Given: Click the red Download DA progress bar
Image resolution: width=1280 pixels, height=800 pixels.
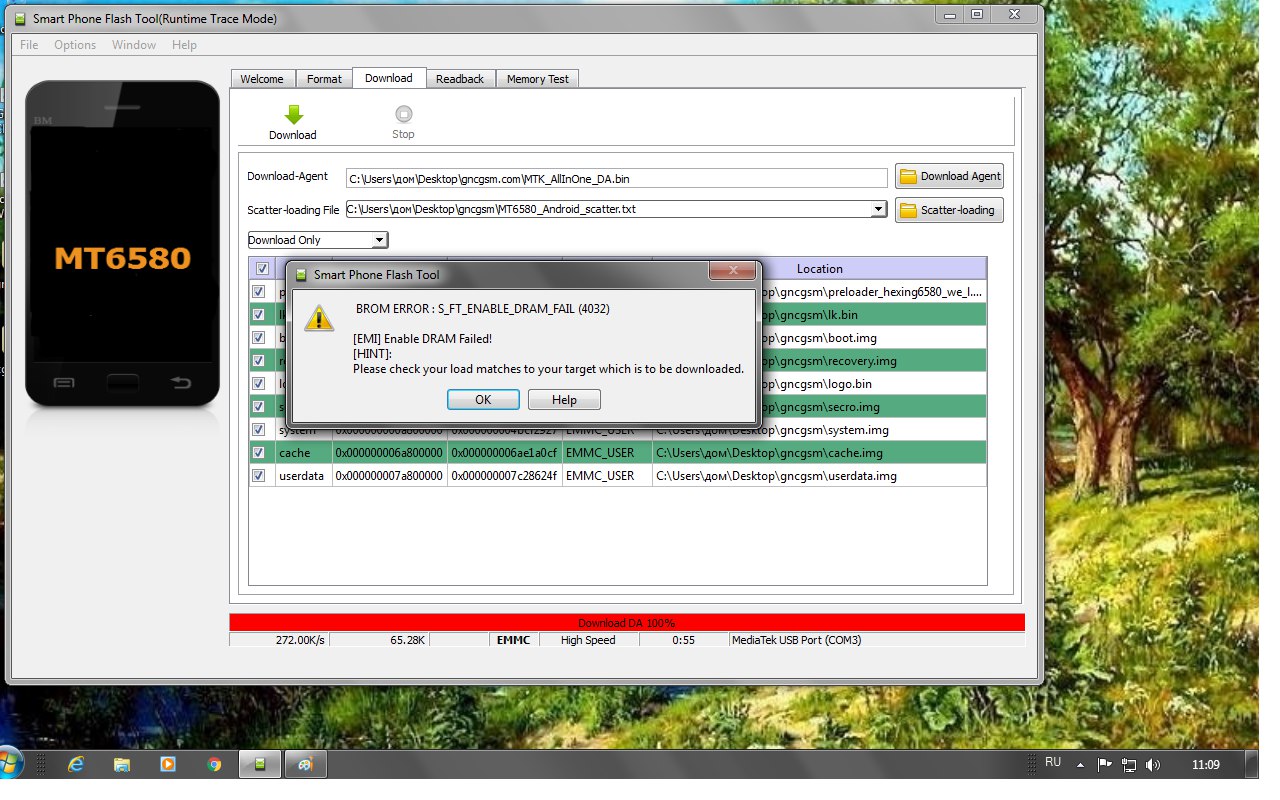Looking at the screenshot, I should (x=626, y=622).
